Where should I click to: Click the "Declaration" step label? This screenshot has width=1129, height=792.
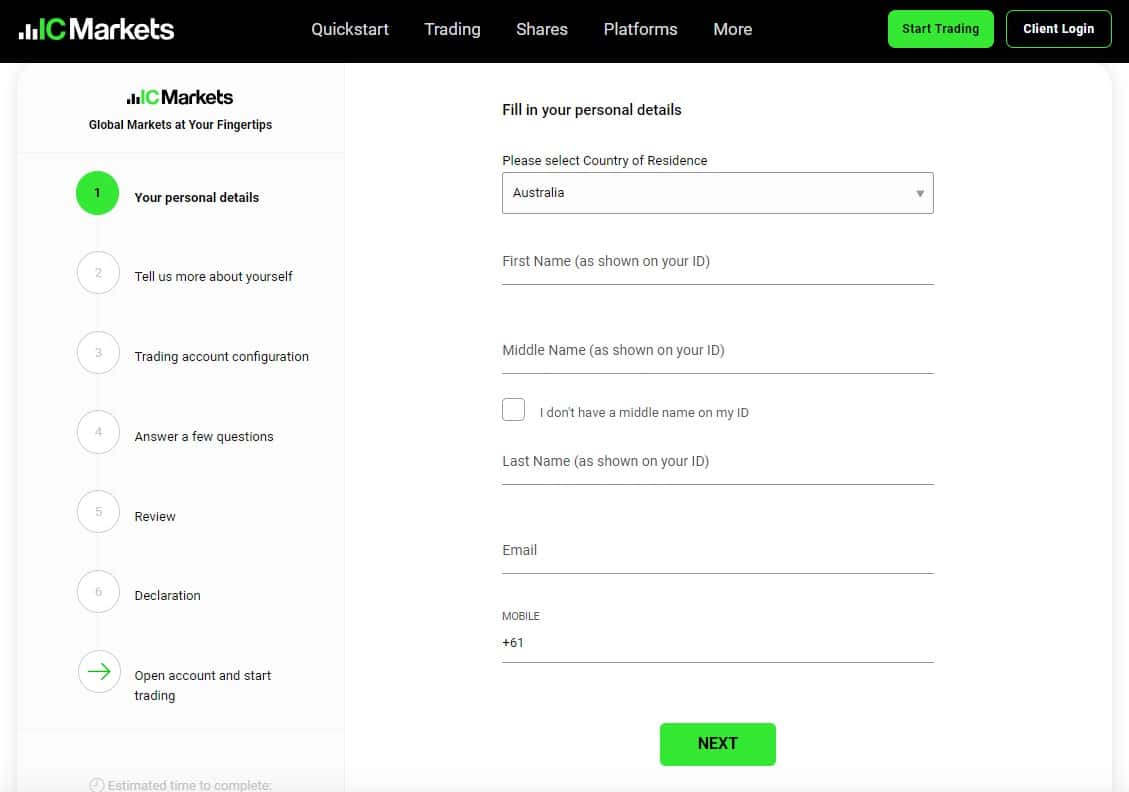168,595
